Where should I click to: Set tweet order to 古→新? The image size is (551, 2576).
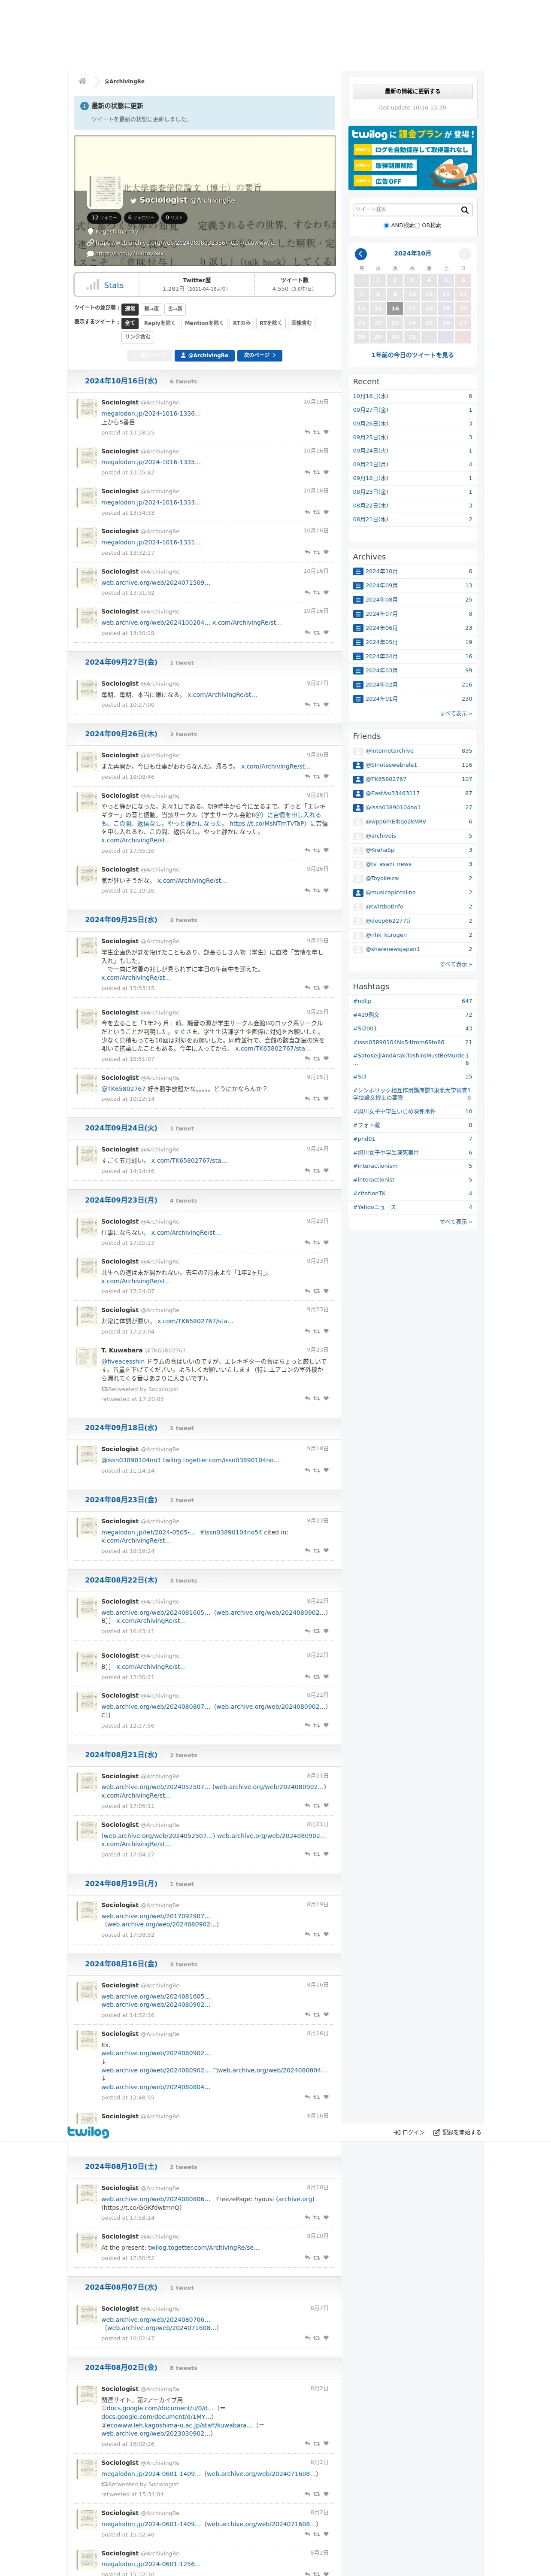175,309
